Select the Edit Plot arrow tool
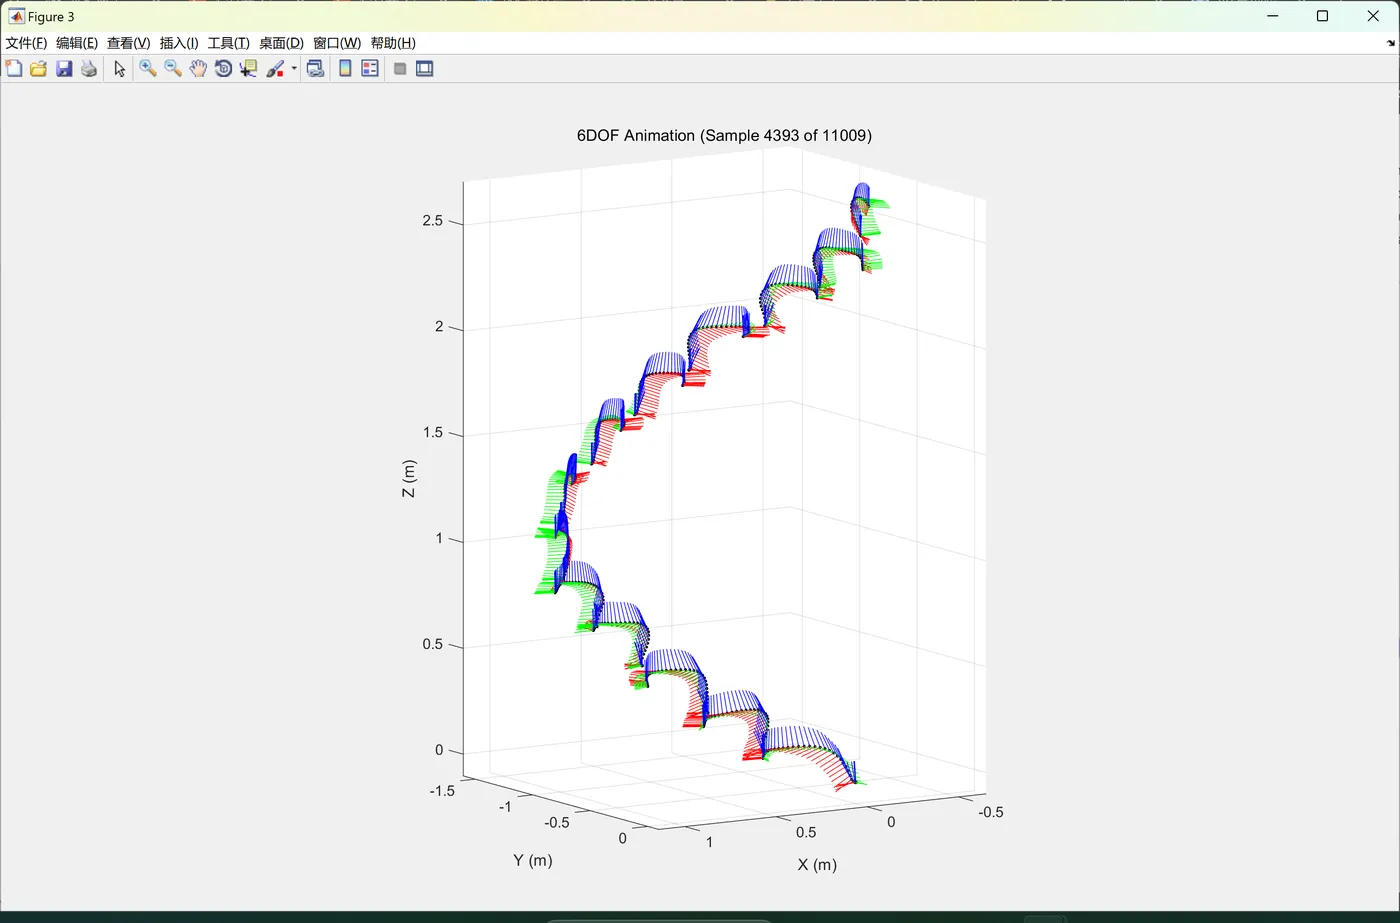1400x923 pixels. (120, 68)
